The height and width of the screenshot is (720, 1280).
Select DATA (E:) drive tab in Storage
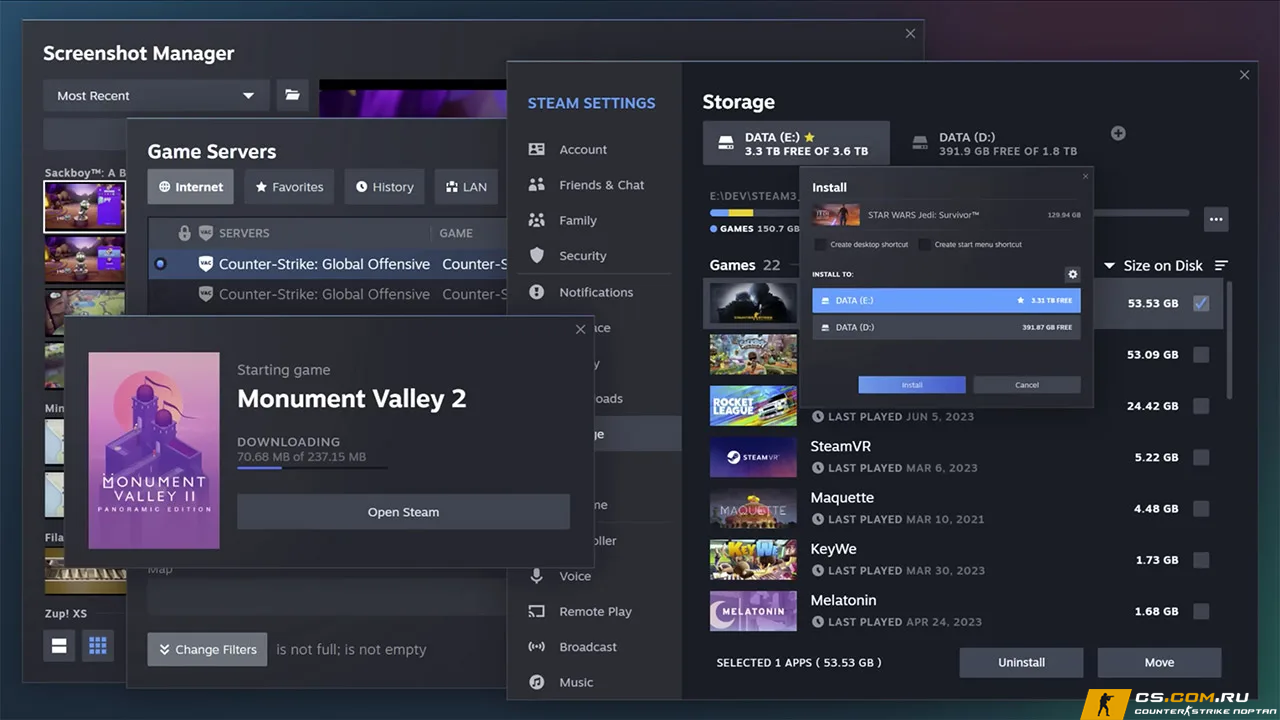point(796,144)
